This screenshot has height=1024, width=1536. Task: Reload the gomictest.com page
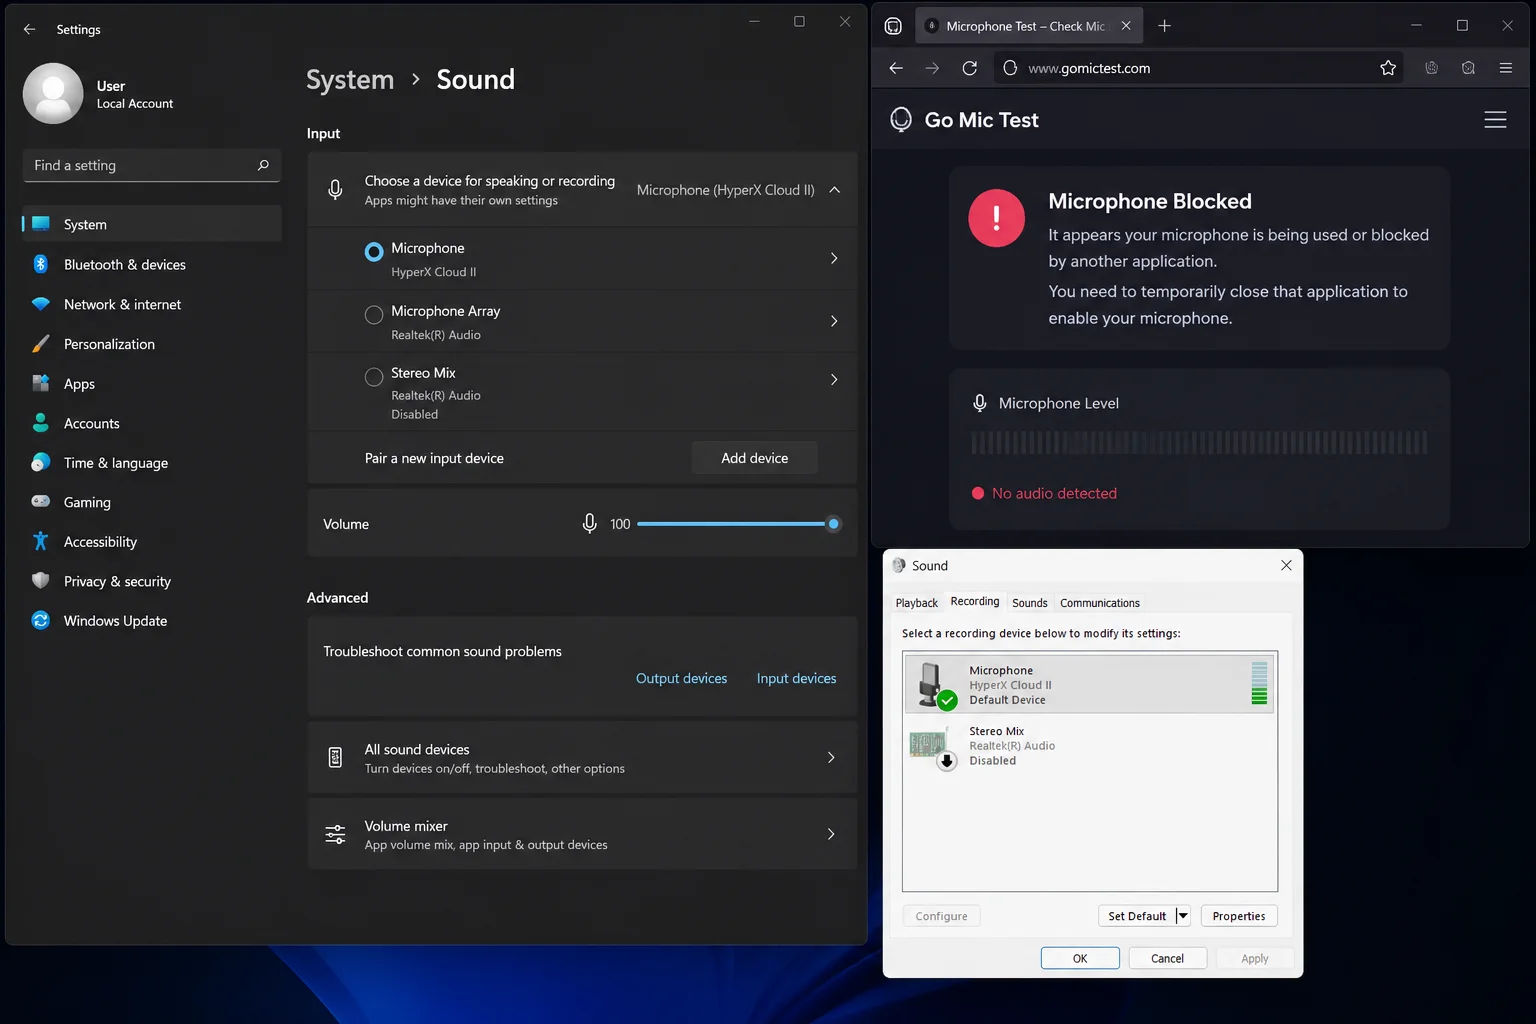(969, 68)
